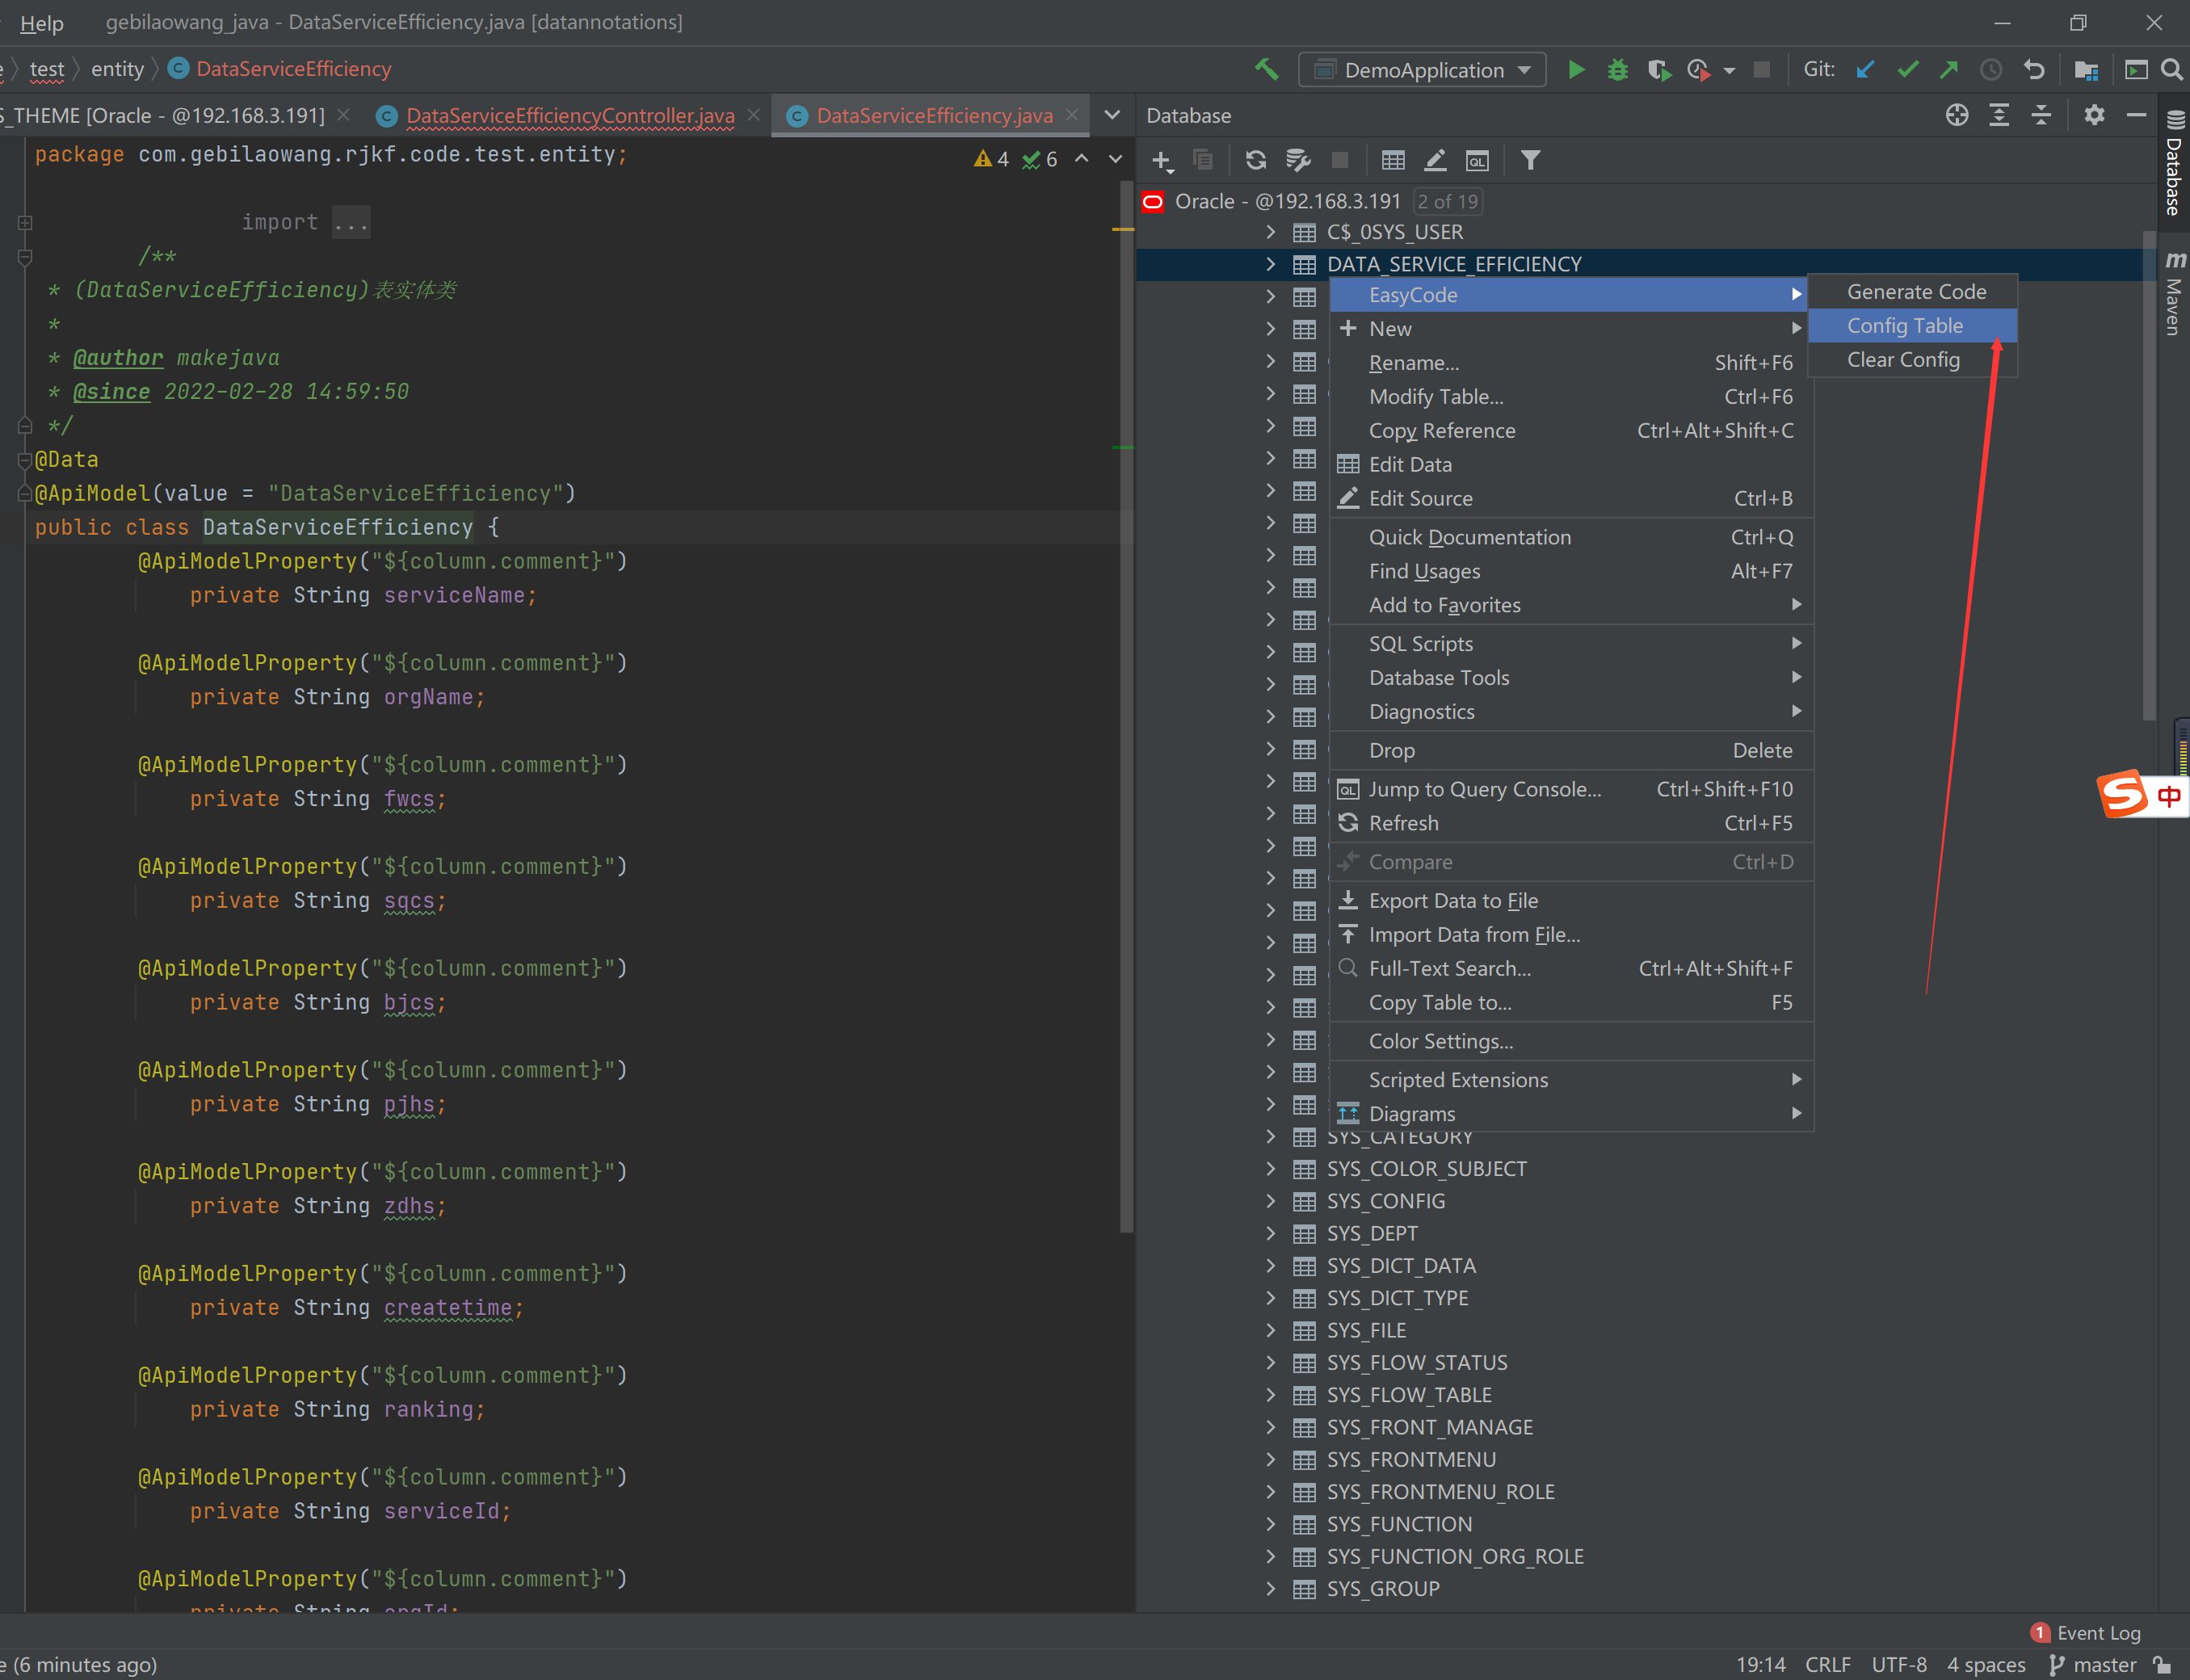The image size is (2190, 1680).
Task: Switch to DataServiceEfficiencyController.java tab
Action: (570, 116)
